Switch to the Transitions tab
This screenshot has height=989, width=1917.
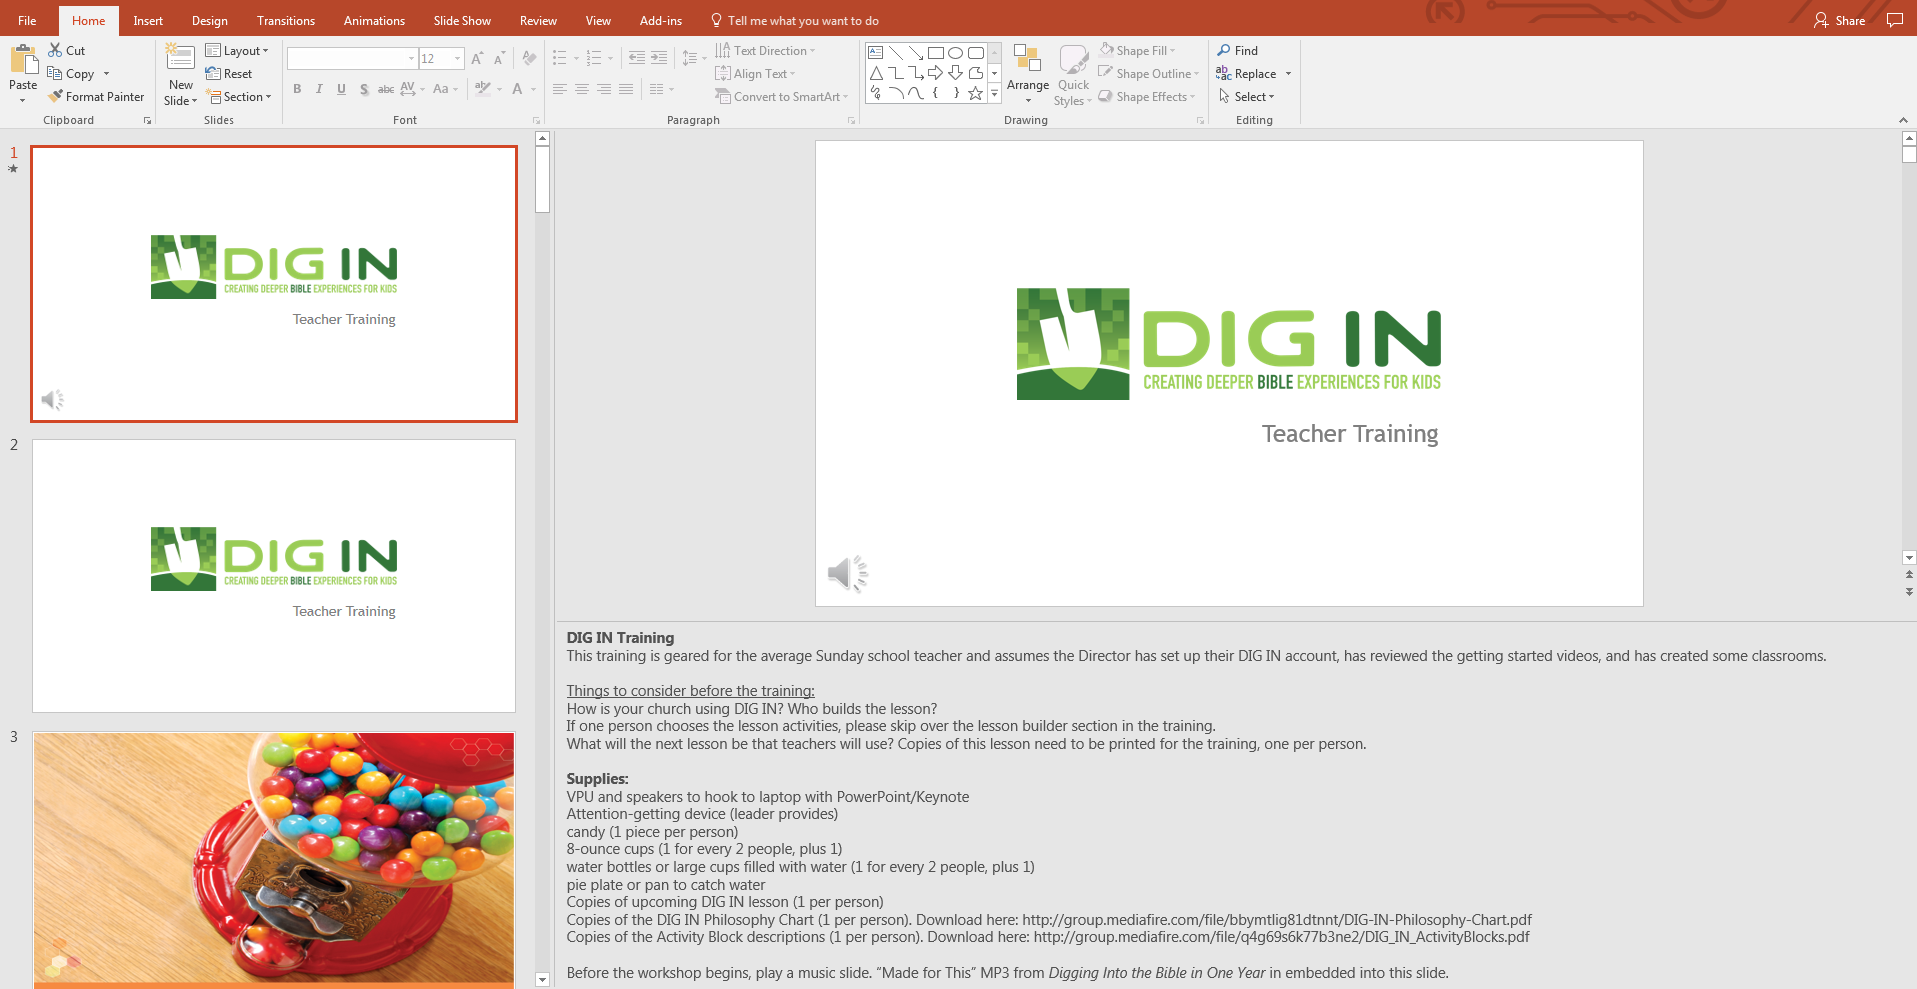pyautogui.click(x=285, y=20)
